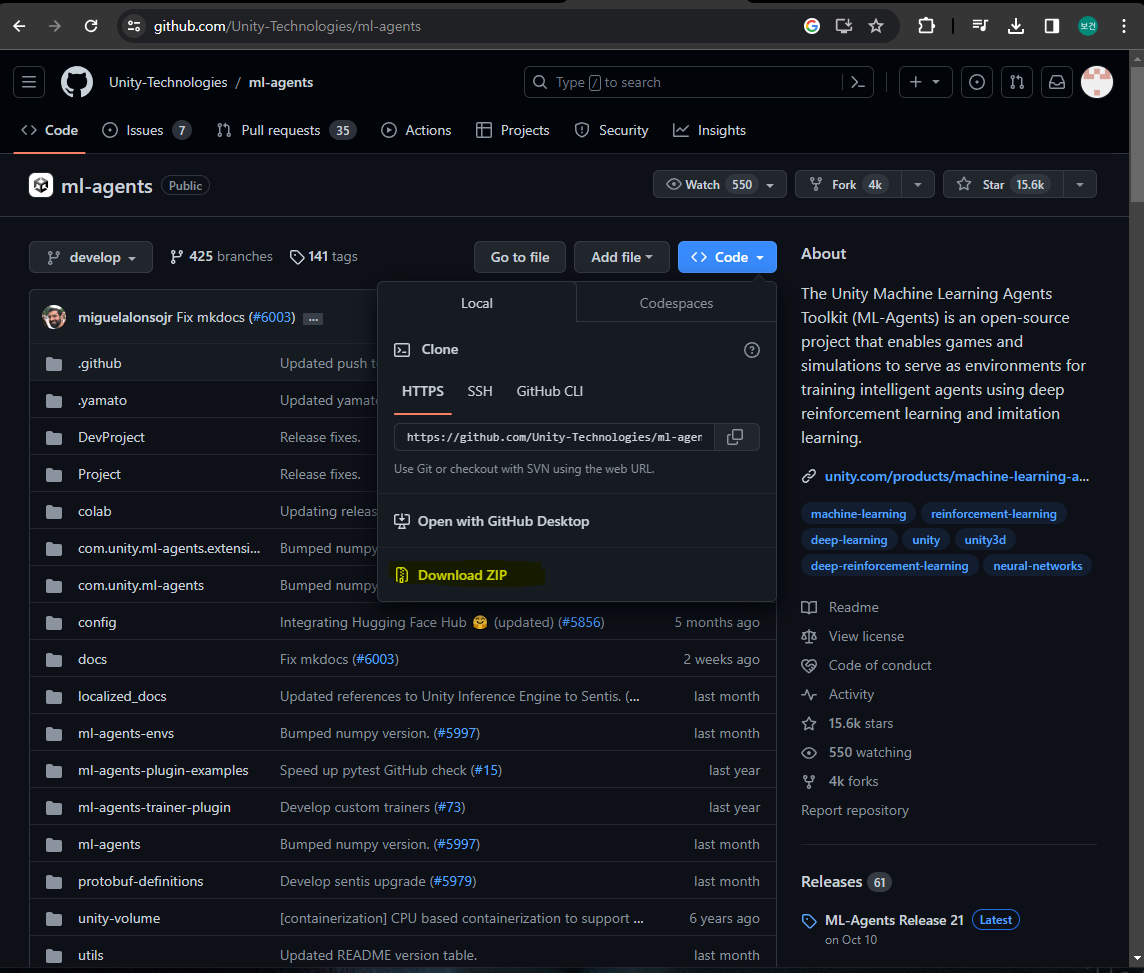This screenshot has width=1144, height=973.
Task: Open the browser downloads icon
Action: (x=1016, y=26)
